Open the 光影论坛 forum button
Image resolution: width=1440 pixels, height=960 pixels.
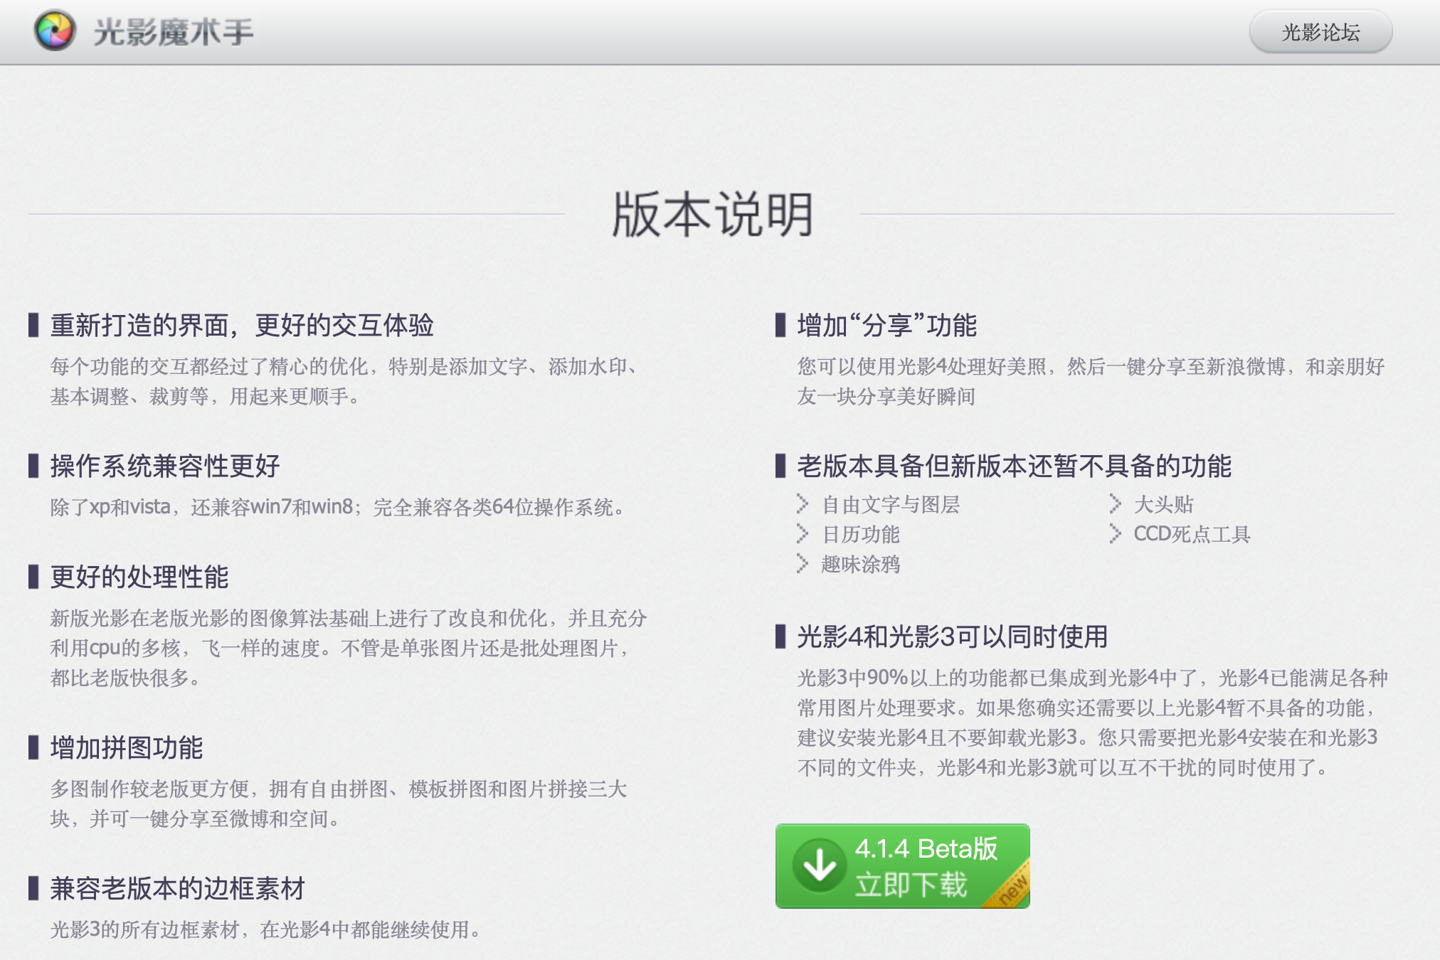(x=1320, y=32)
